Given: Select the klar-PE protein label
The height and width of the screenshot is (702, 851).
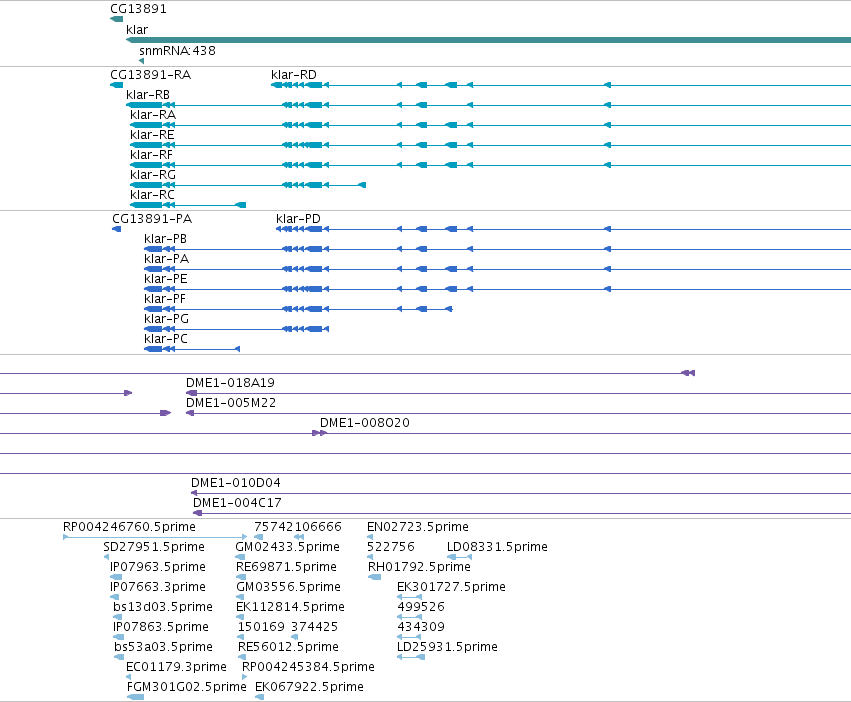Looking at the screenshot, I should click(x=166, y=279).
